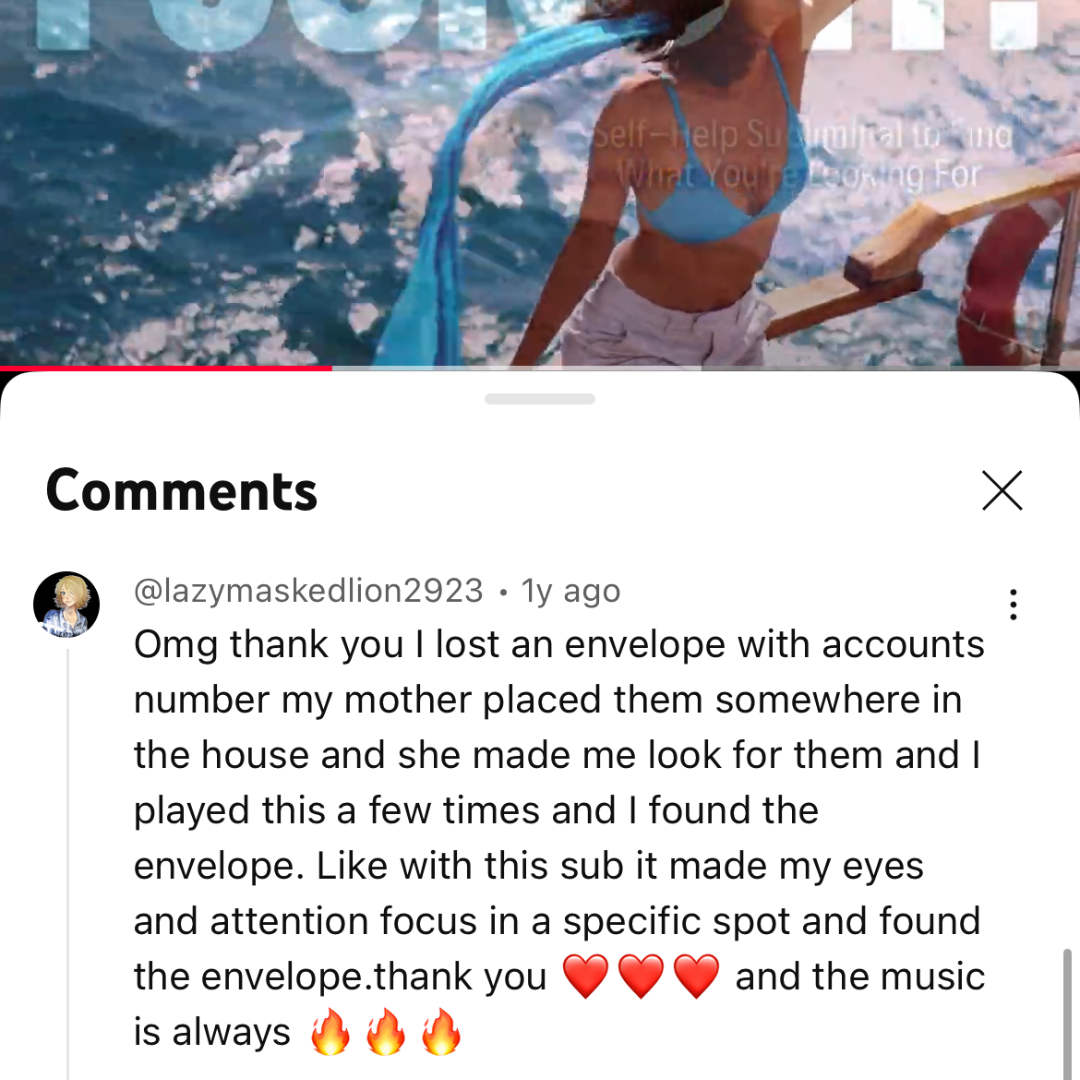Open the three-dot menu on lazymaskedlion2923's comment
1080x1080 pixels.
1013,605
